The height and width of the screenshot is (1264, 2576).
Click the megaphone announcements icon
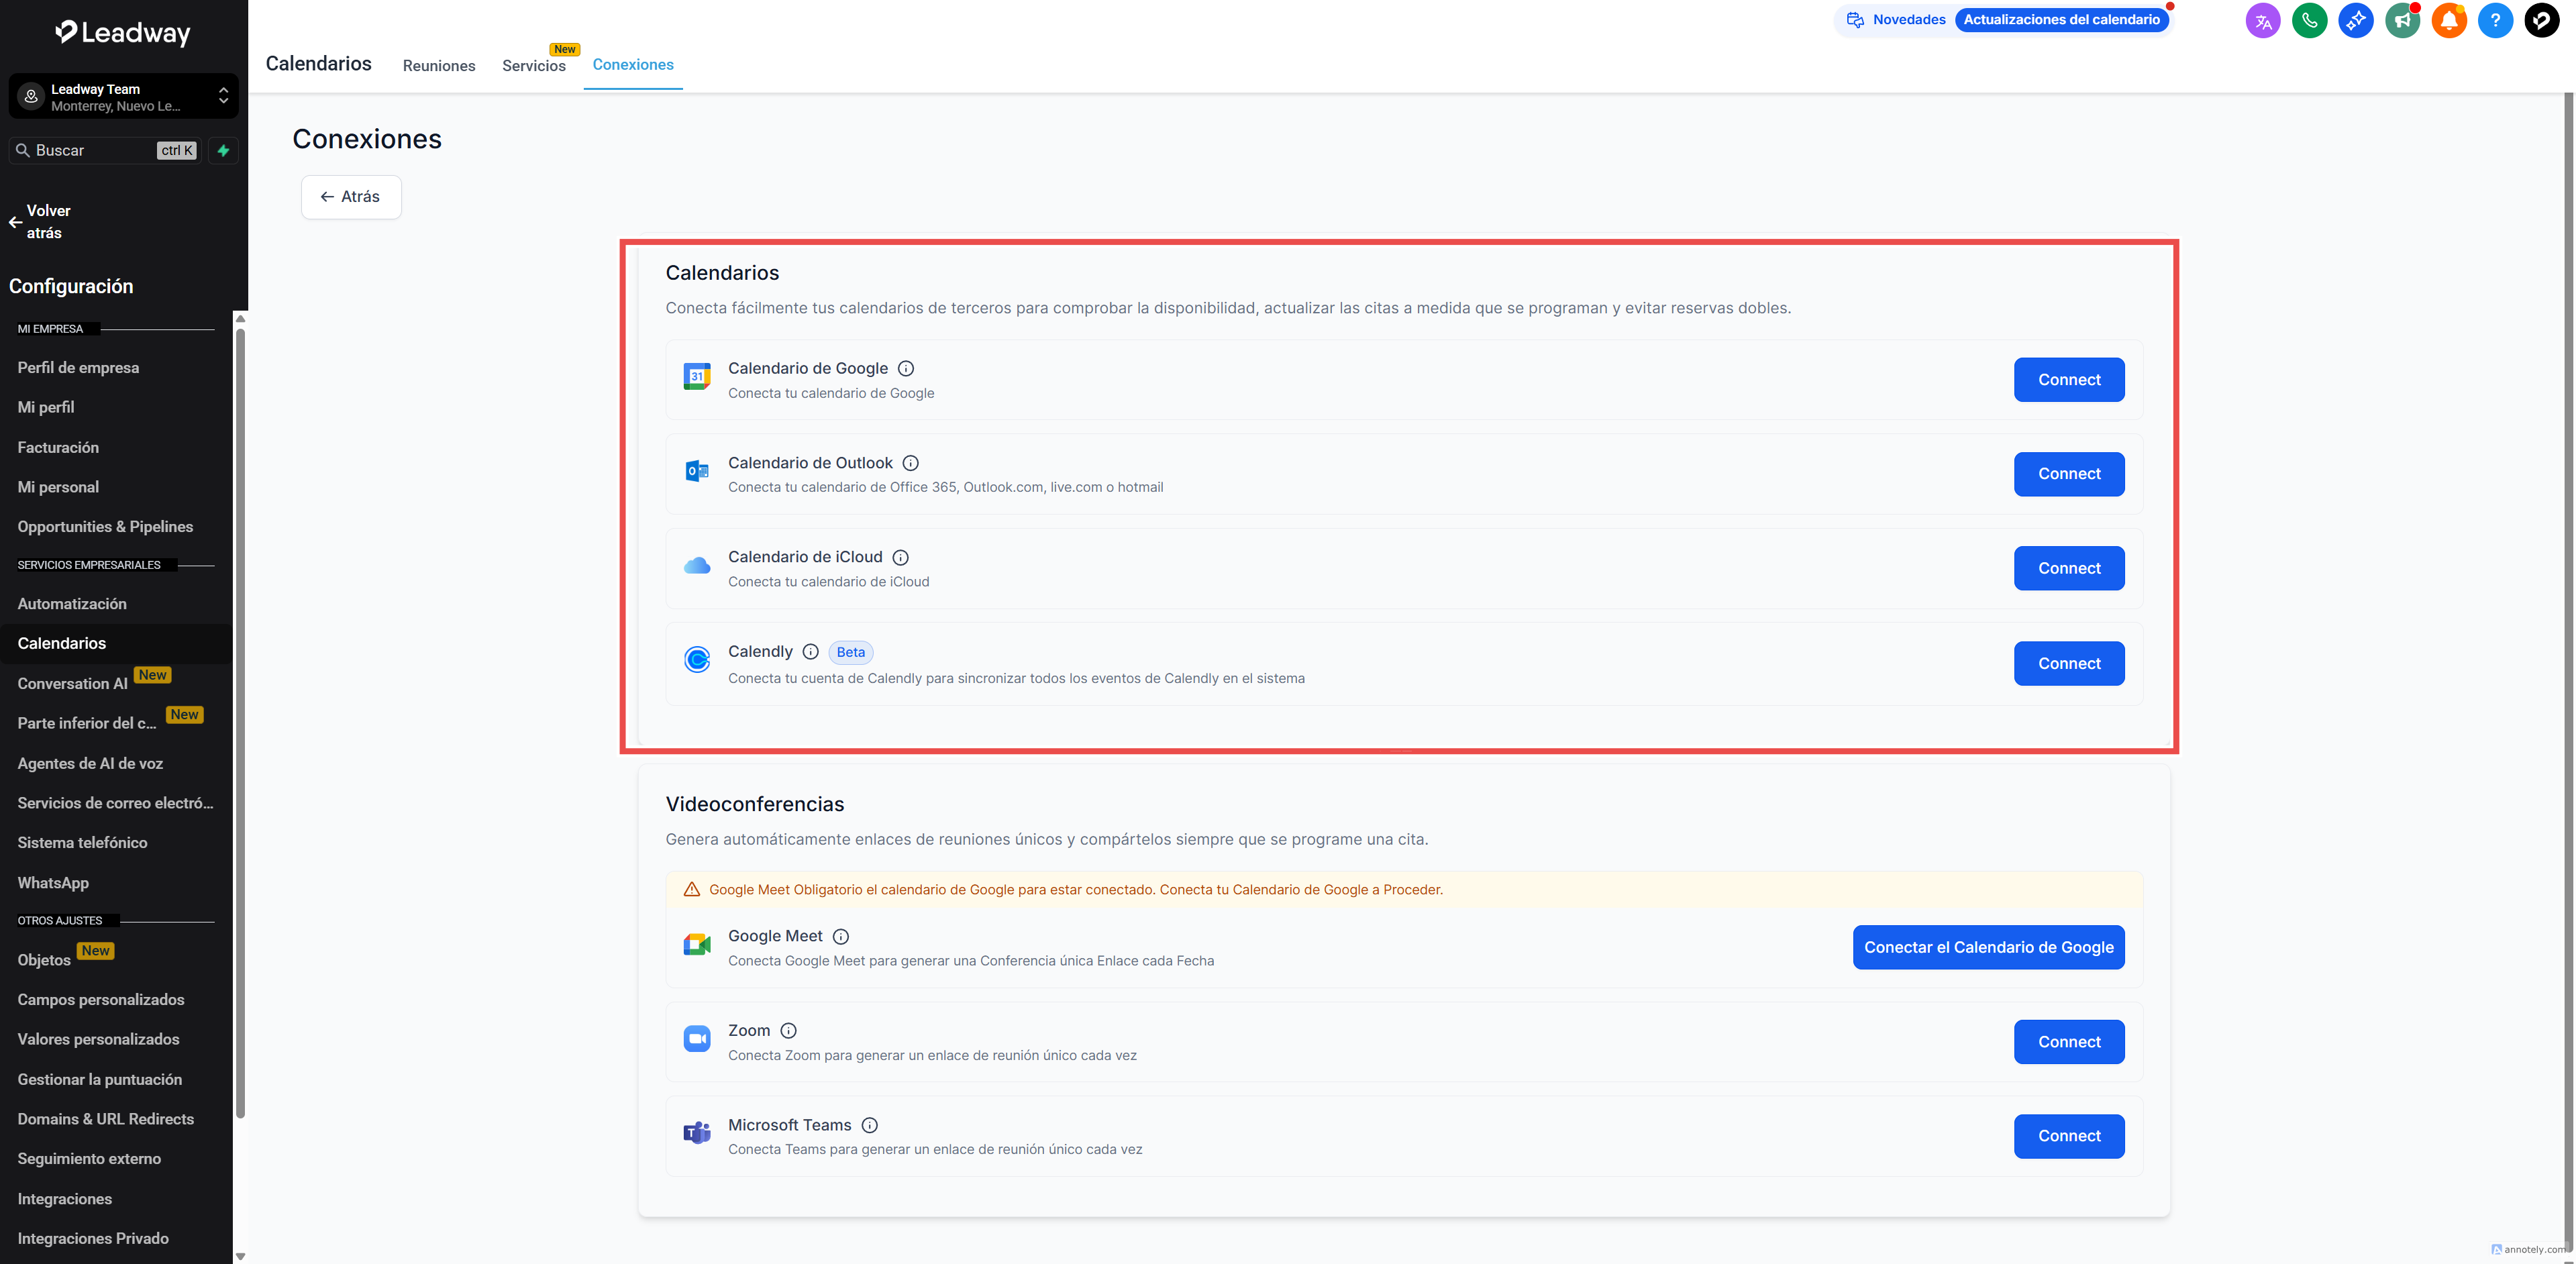2402,20
